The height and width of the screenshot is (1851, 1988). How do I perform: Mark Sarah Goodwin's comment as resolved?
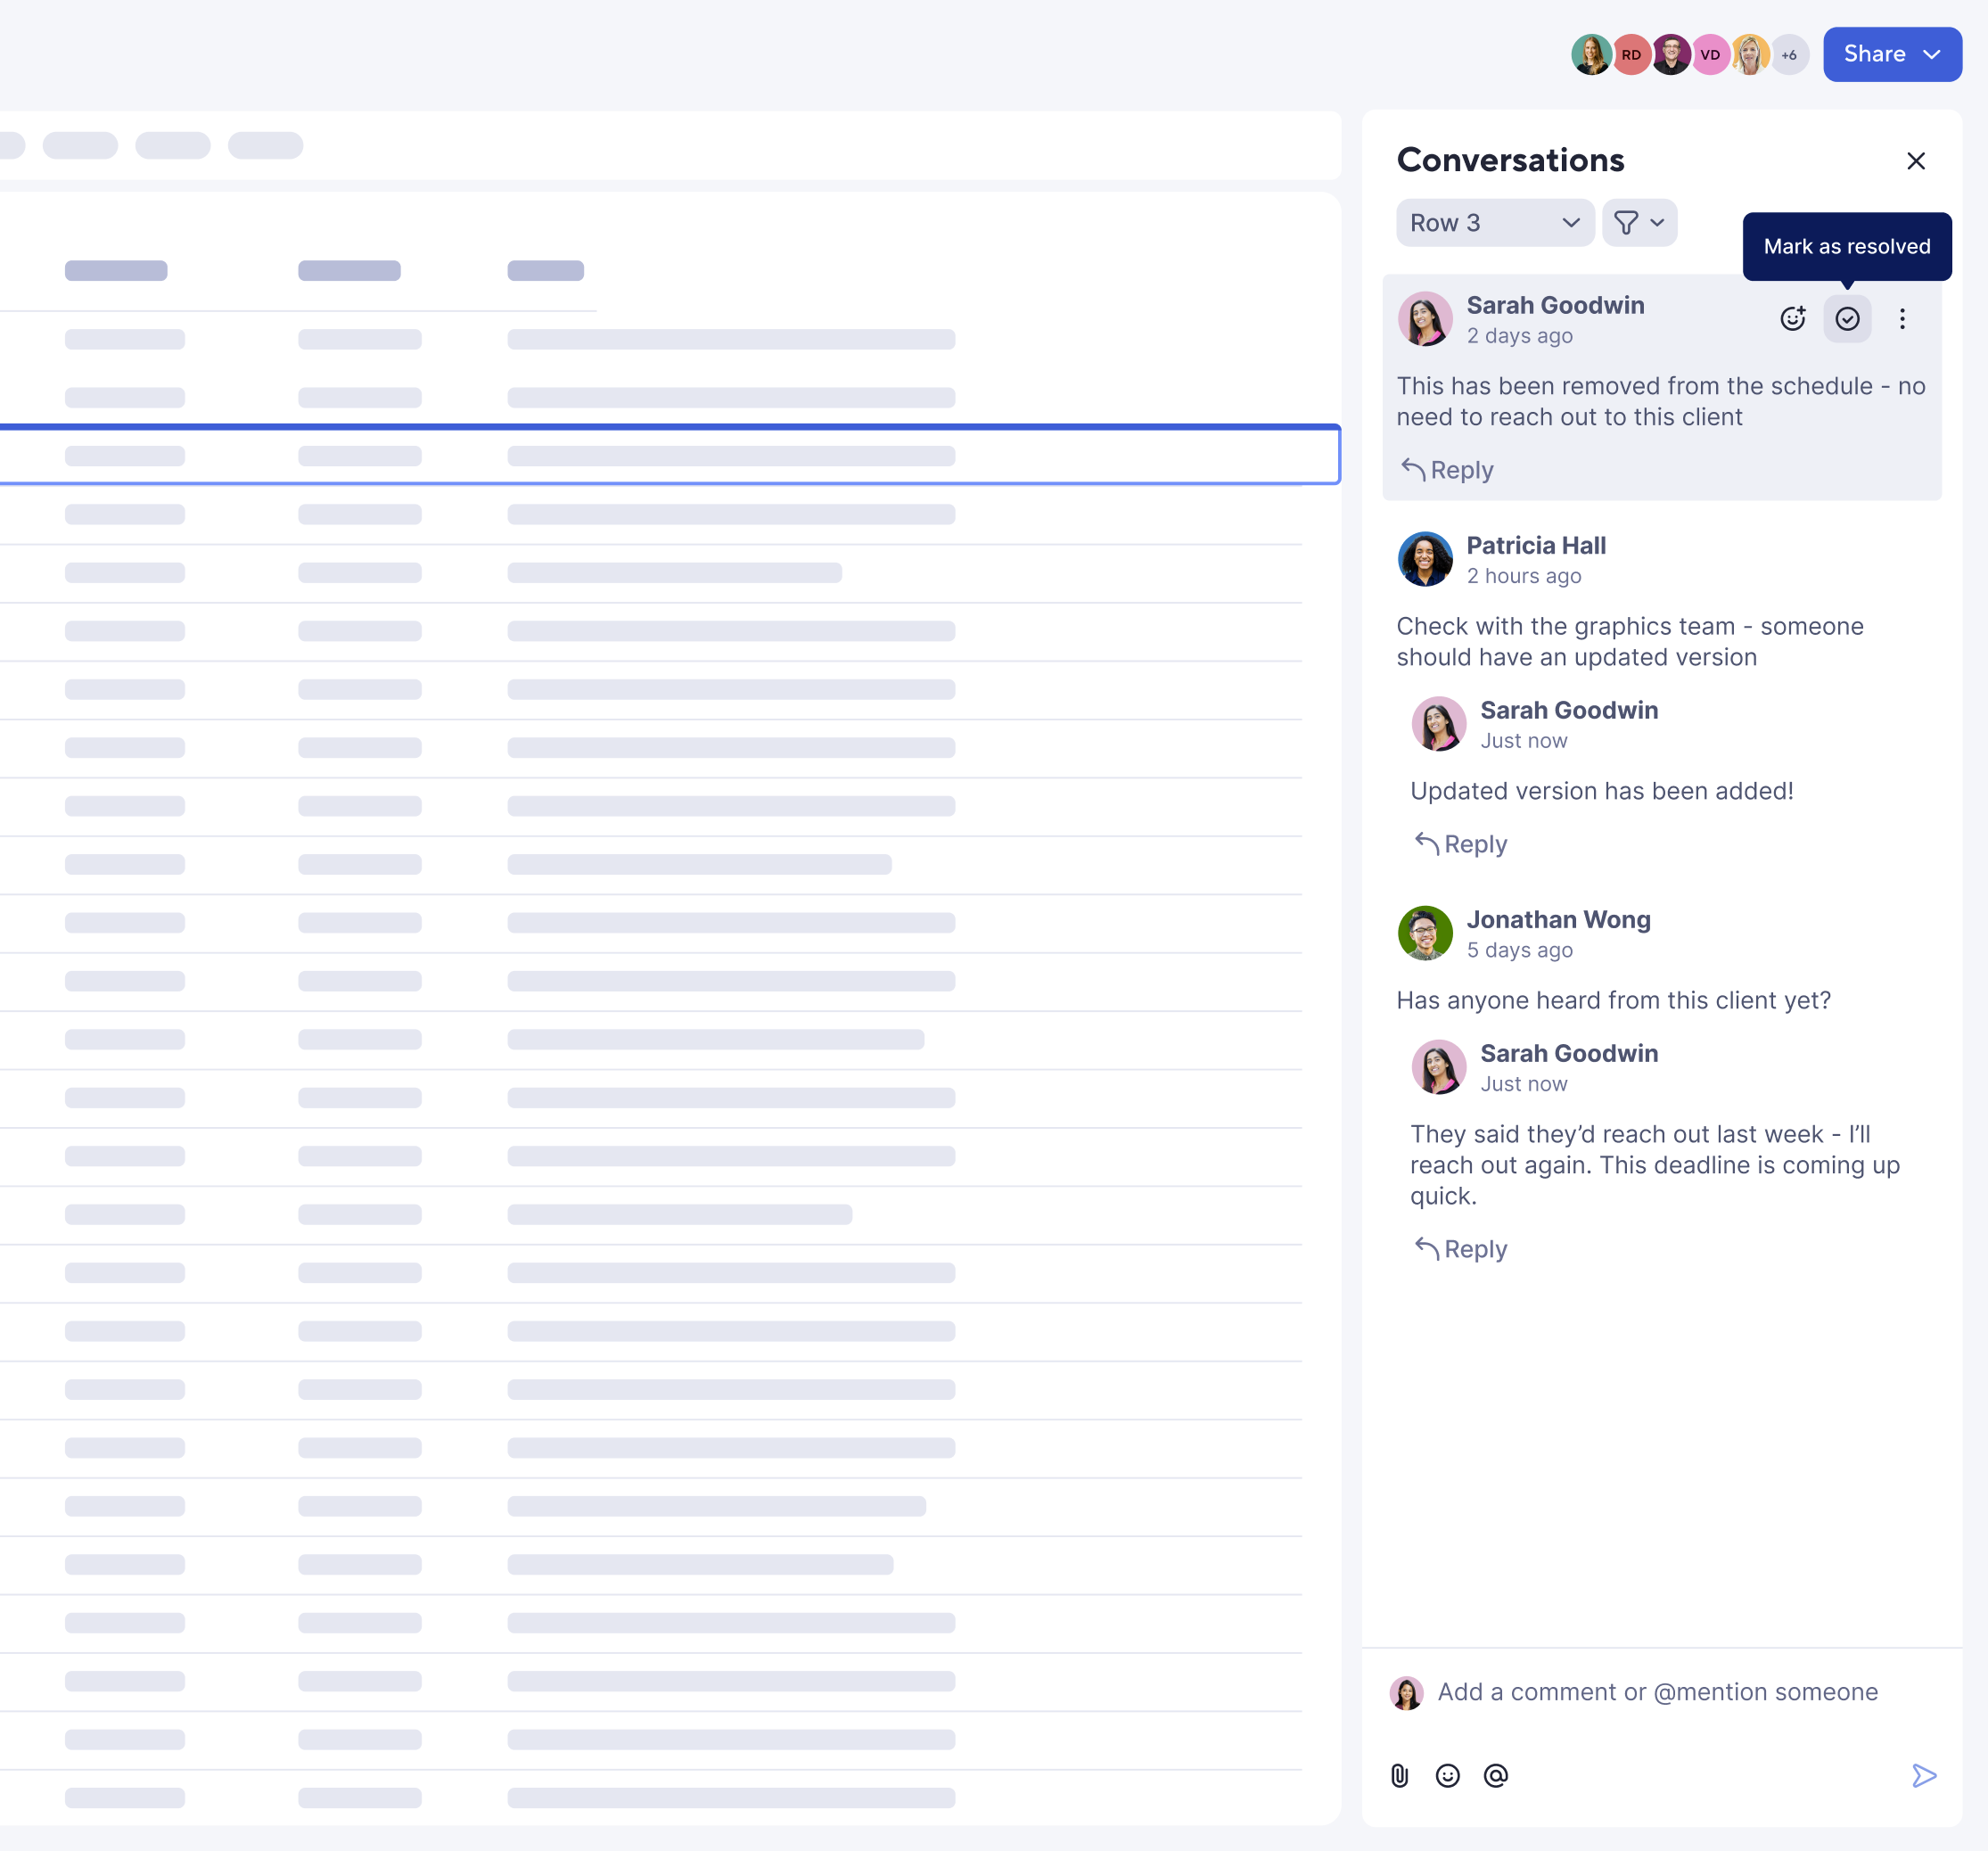click(x=1847, y=318)
